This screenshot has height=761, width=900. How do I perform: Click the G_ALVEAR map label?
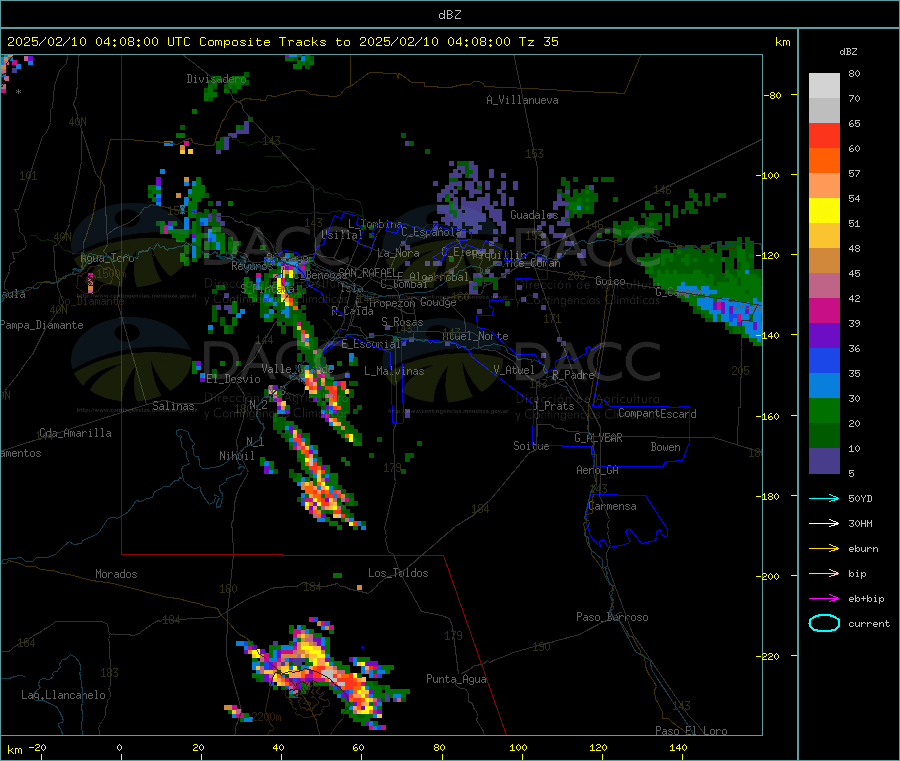[x=598, y=438]
